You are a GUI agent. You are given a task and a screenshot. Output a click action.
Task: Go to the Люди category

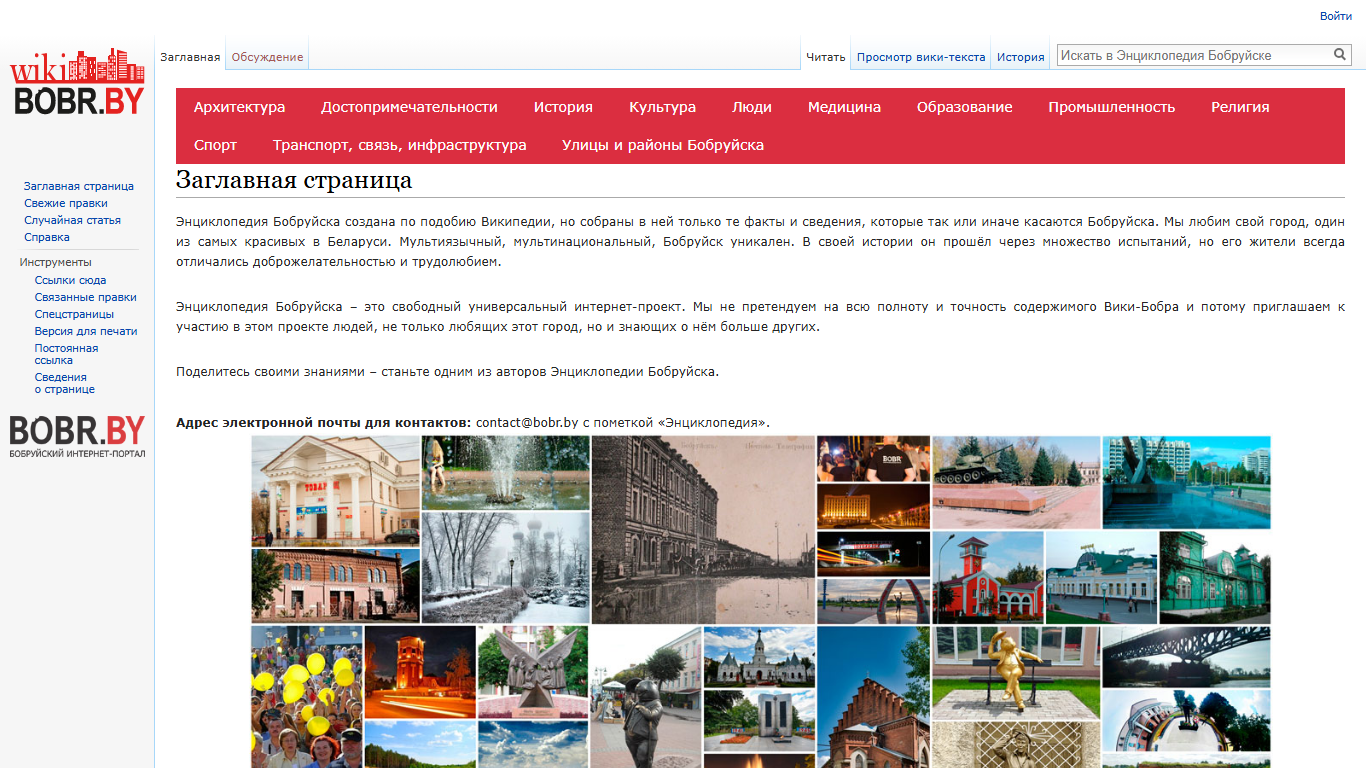click(751, 107)
